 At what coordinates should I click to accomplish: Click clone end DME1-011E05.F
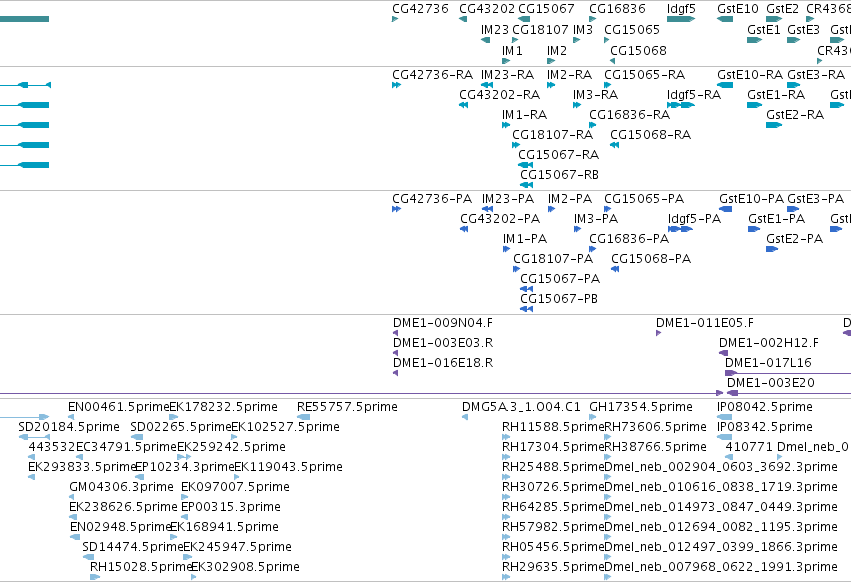705,324
